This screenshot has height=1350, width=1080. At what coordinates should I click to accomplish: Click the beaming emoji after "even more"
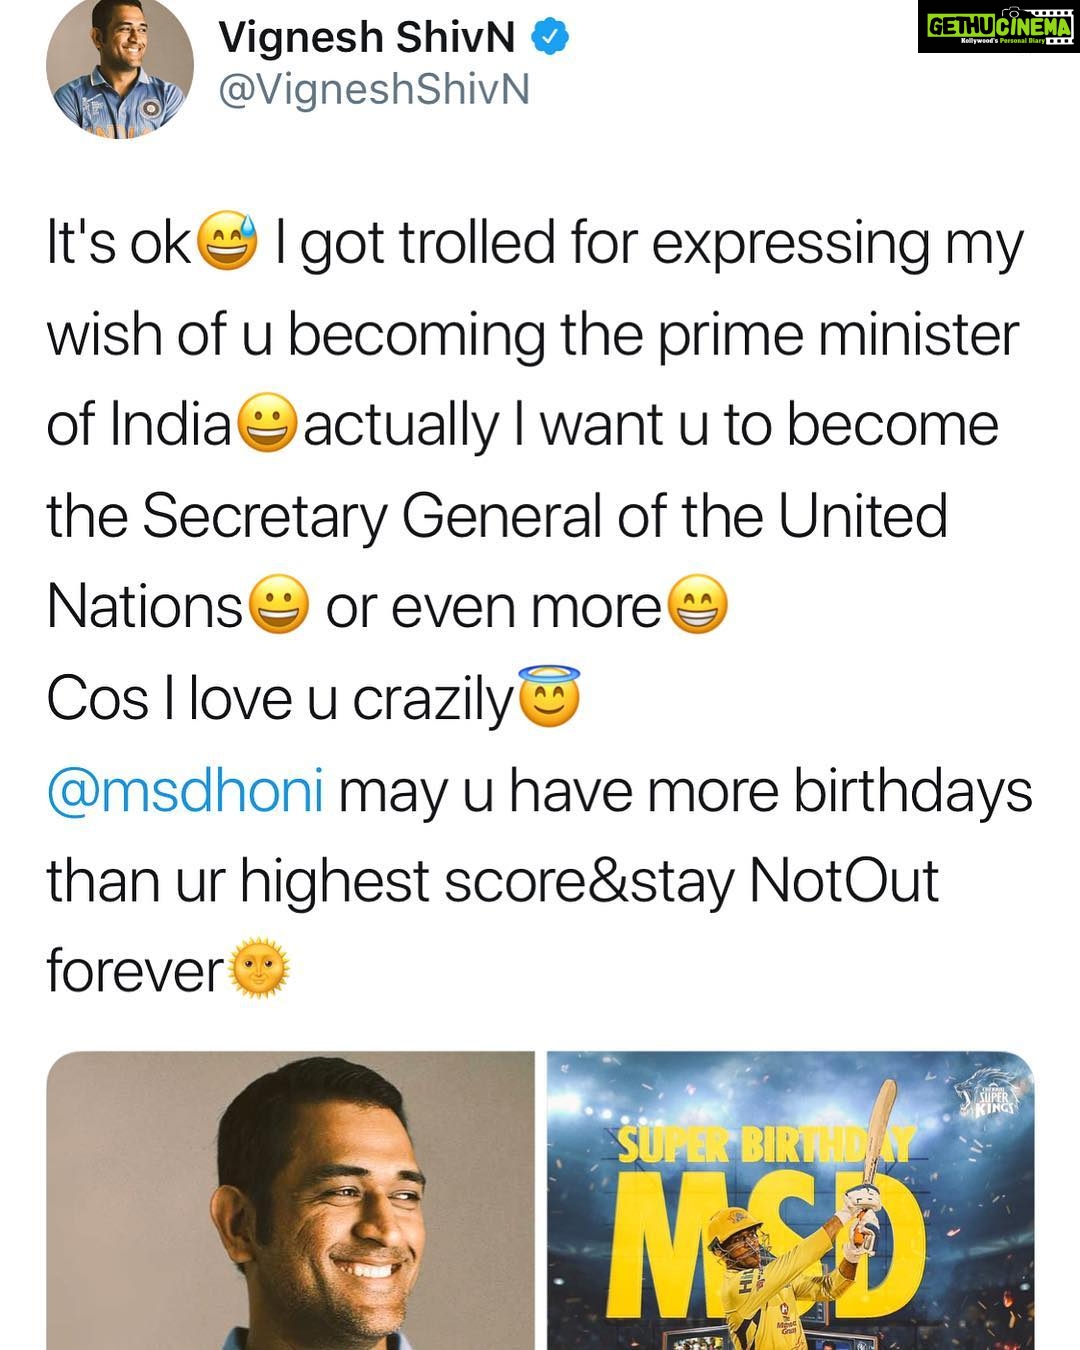[x=696, y=606]
